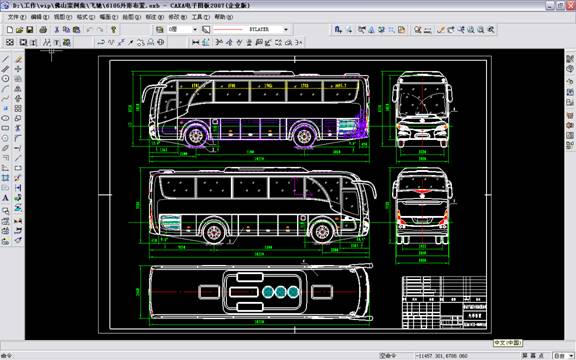Image resolution: width=576 pixels, height=360 pixels.
Task: Open the 编辑 menu
Action: 40,17
